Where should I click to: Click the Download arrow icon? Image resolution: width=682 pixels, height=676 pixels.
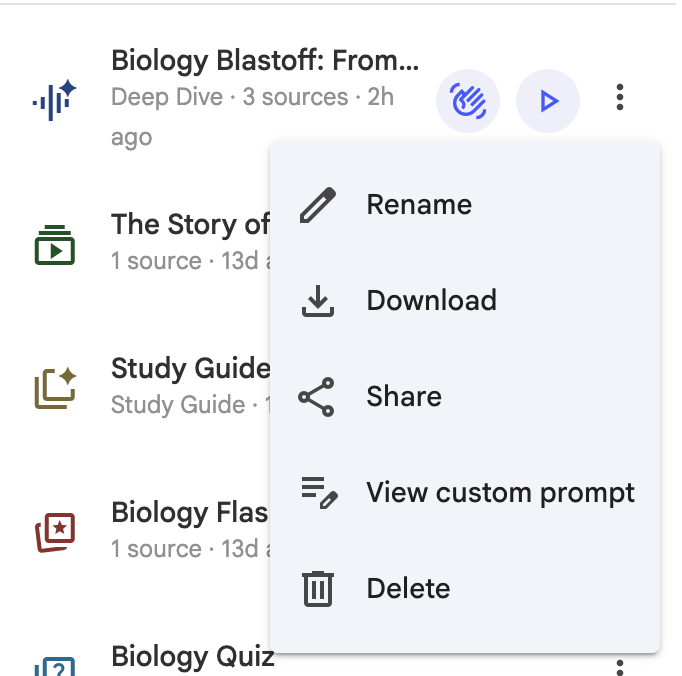tap(318, 301)
